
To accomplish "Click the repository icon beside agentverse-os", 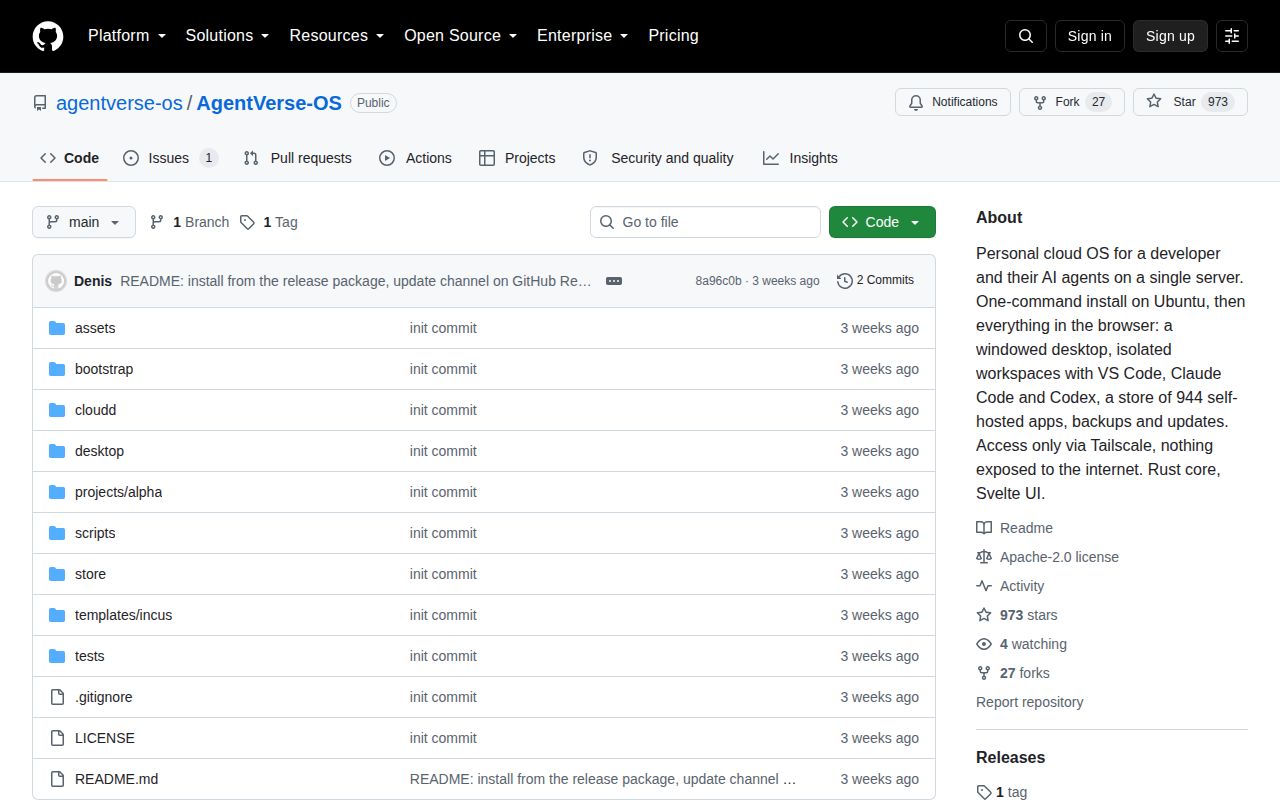I will (x=40, y=103).
